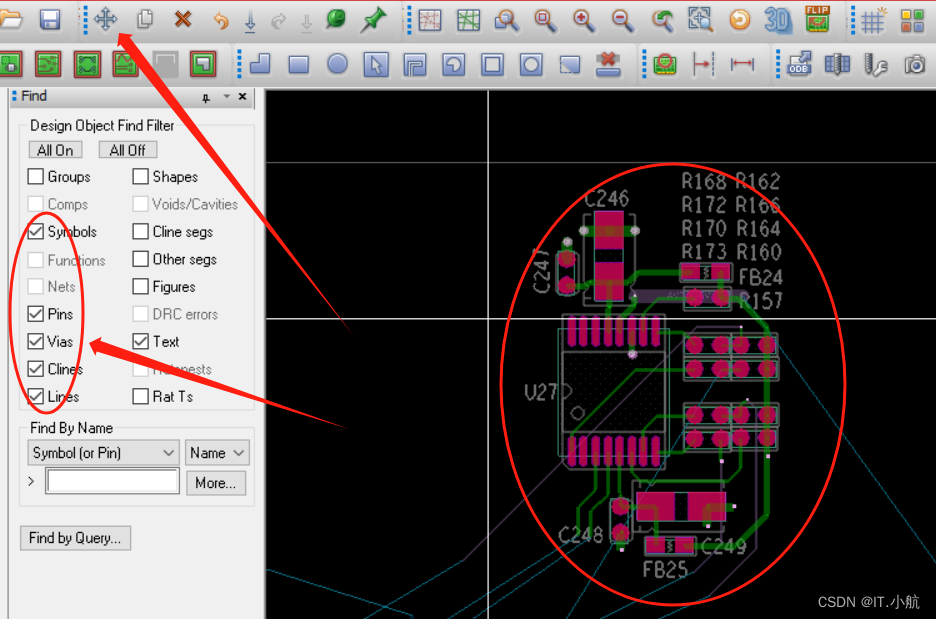Click the C248 reference label
Screen dimensions: 936x619
(x=580, y=534)
